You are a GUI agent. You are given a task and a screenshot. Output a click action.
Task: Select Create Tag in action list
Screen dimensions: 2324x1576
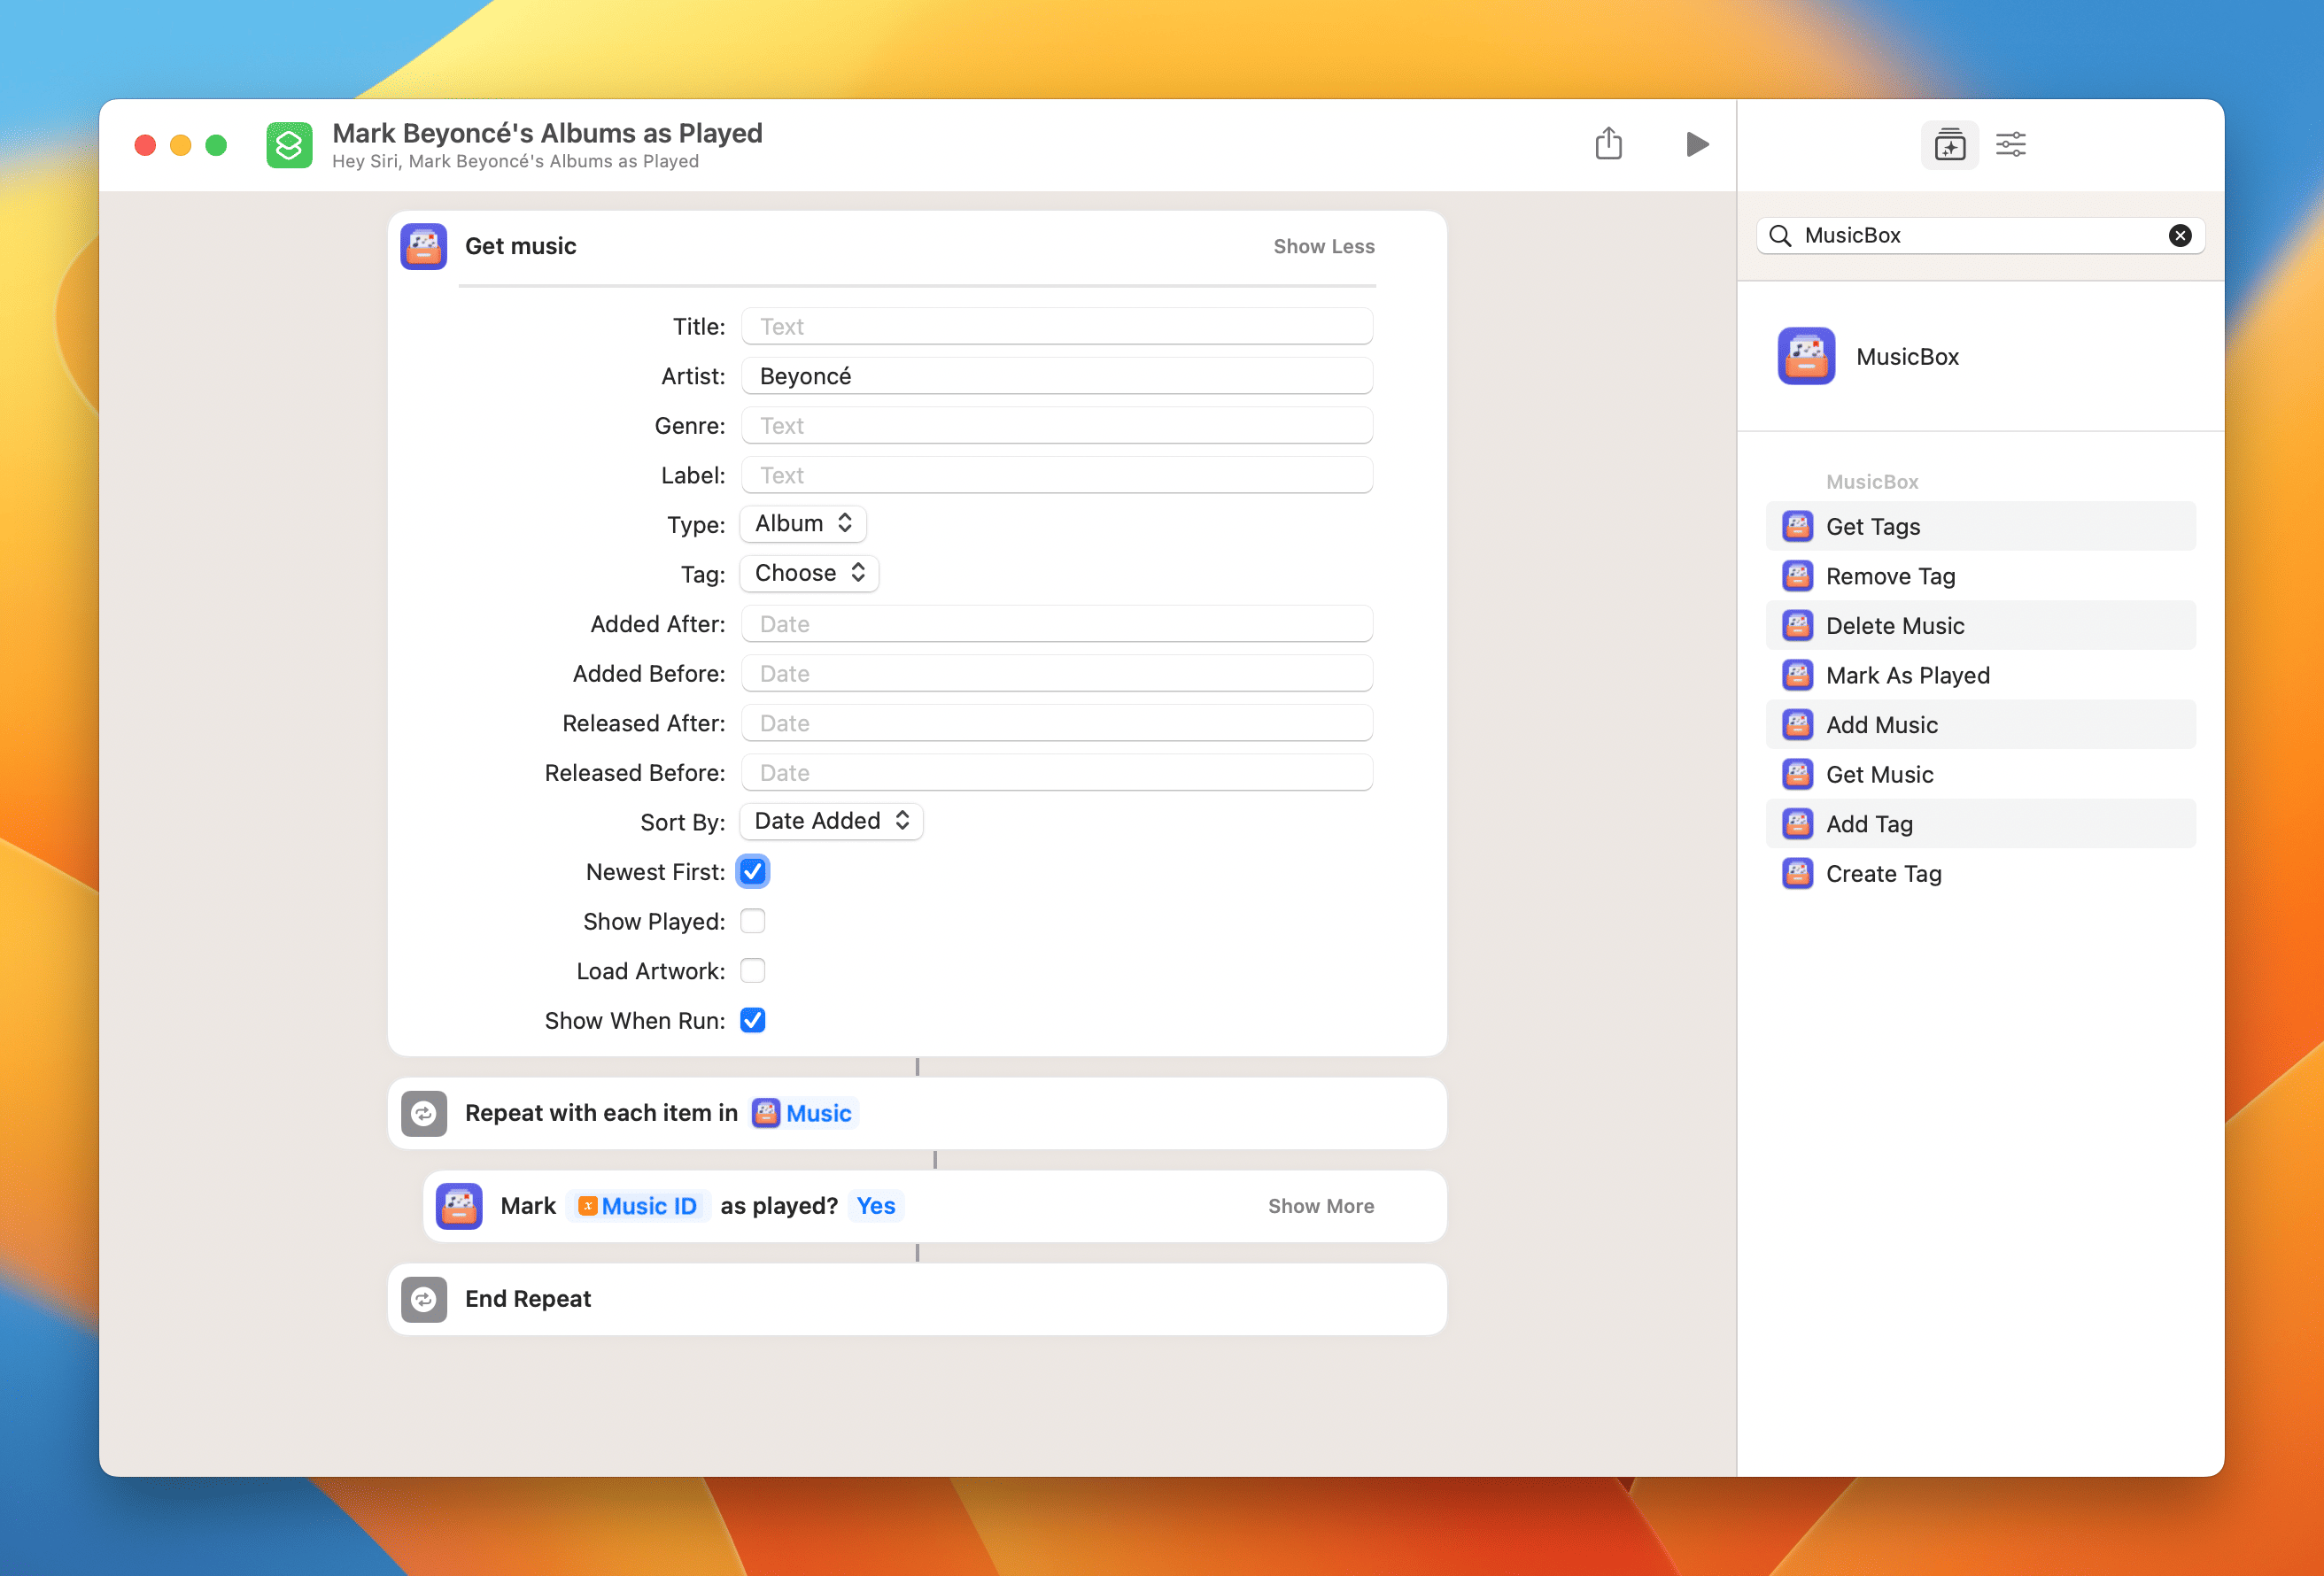coord(1981,874)
